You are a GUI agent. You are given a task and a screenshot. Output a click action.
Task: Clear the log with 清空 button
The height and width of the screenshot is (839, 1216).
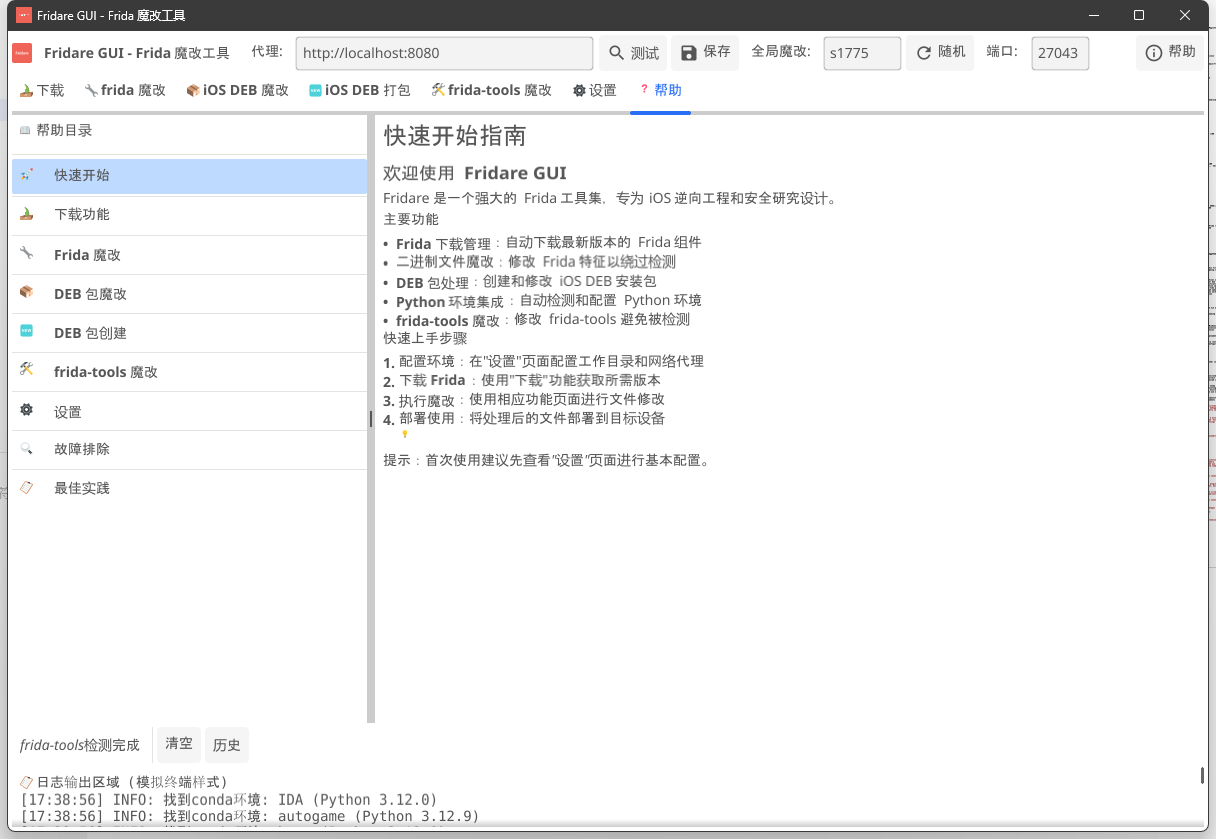[179, 744]
